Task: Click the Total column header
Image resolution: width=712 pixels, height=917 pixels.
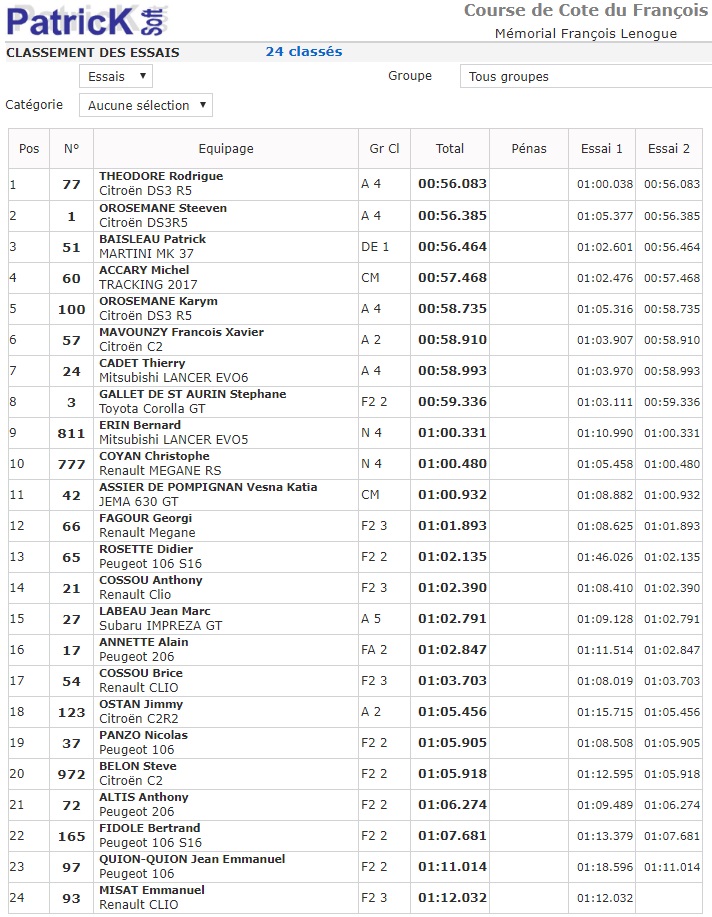Action: pyautogui.click(x=450, y=148)
